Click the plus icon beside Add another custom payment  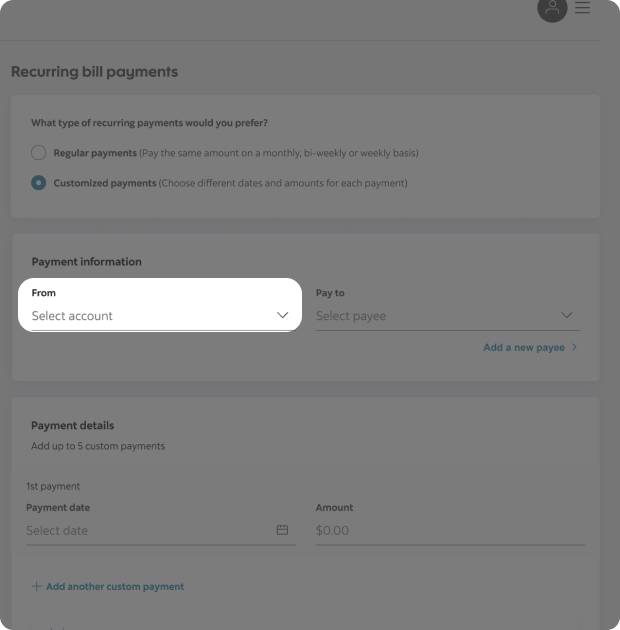click(x=37, y=587)
